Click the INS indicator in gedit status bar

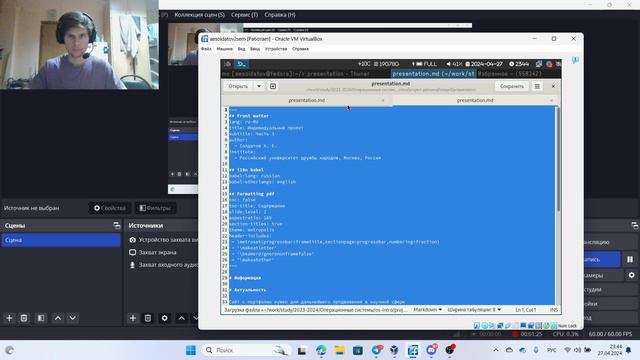[x=553, y=310]
